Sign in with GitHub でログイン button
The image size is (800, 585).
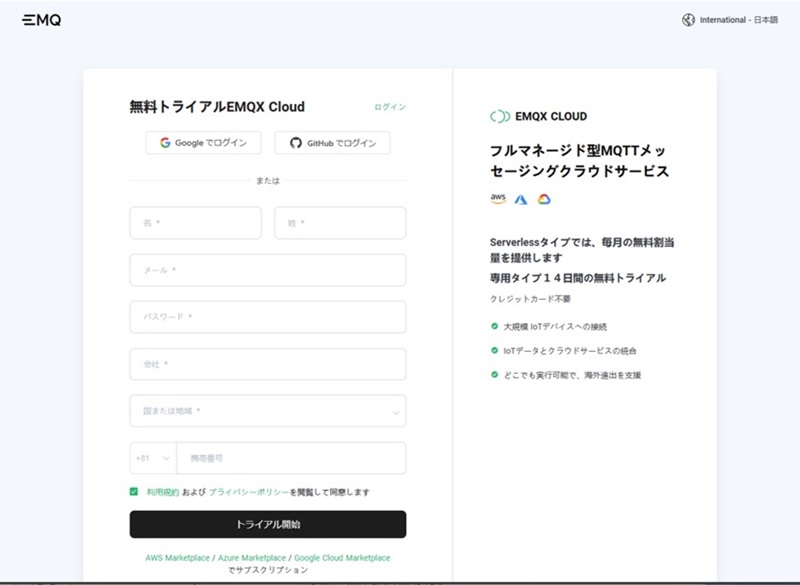tap(332, 143)
